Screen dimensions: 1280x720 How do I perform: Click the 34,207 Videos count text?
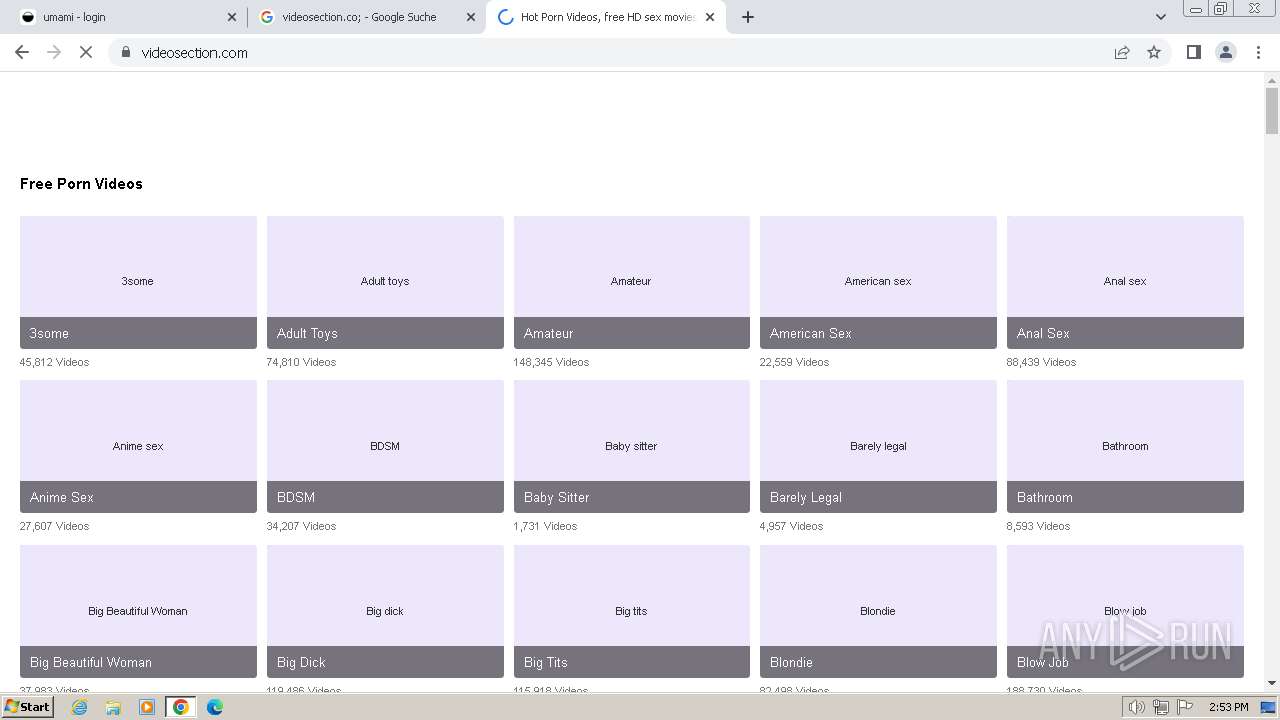coord(301,526)
